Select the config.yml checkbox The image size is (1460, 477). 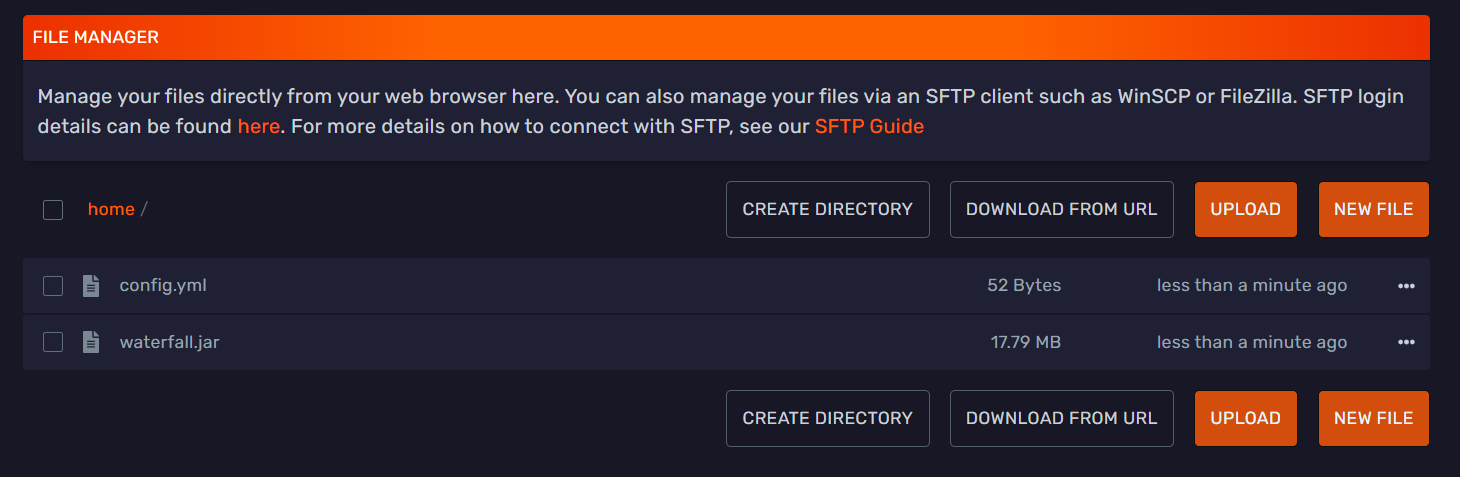(53, 286)
